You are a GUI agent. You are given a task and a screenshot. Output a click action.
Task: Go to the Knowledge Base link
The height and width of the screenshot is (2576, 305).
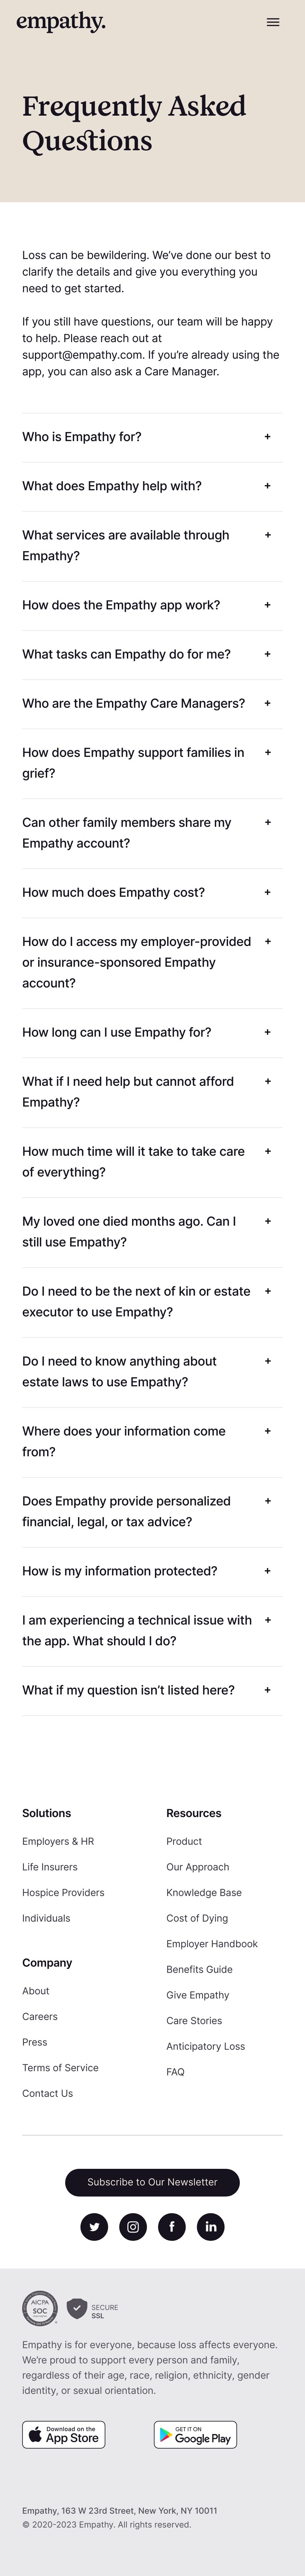[204, 1892]
